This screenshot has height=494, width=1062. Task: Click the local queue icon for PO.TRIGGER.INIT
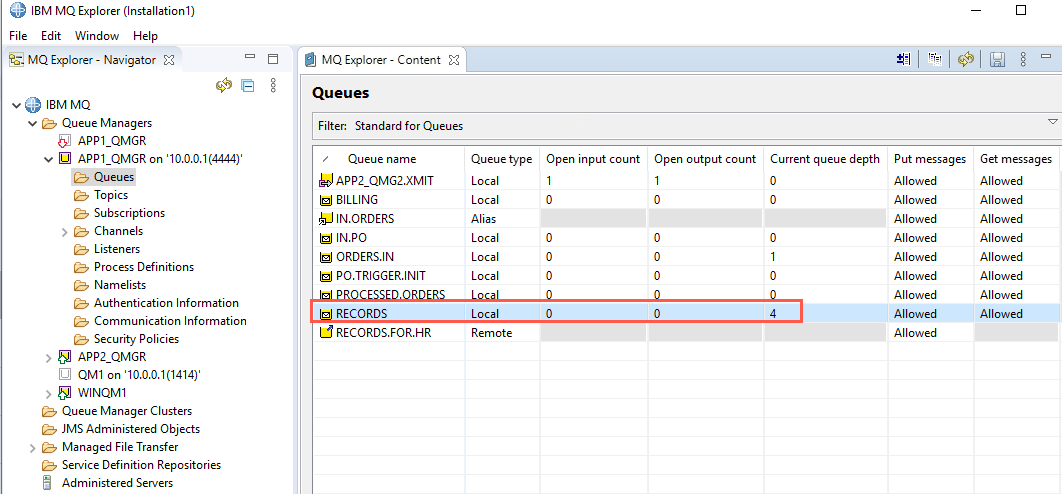click(326, 276)
